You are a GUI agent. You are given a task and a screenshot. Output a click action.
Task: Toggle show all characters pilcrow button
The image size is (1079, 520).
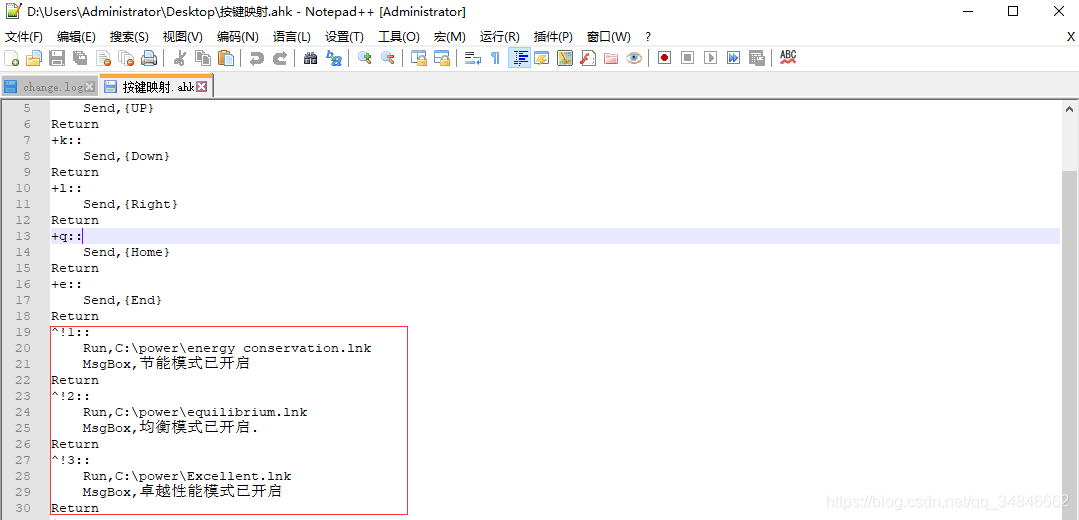[495, 58]
